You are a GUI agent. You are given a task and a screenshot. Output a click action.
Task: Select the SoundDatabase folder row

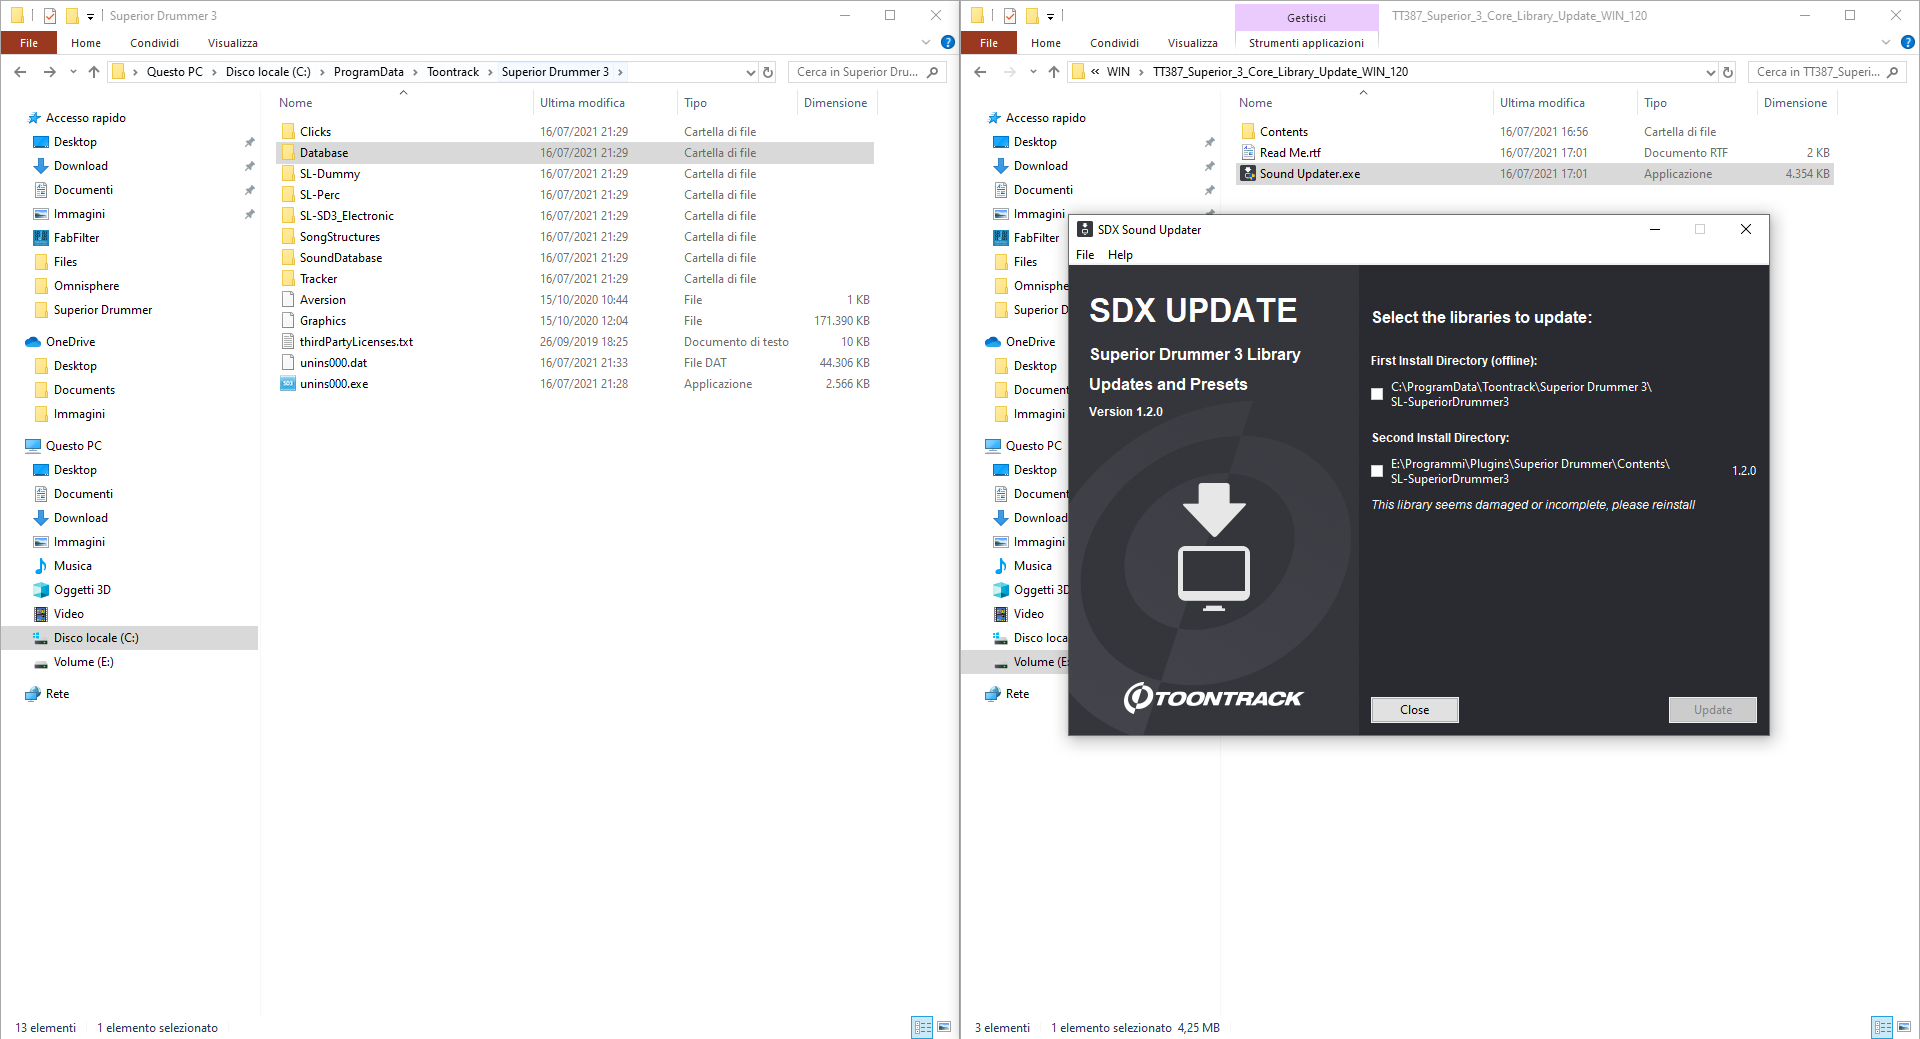pos(575,258)
